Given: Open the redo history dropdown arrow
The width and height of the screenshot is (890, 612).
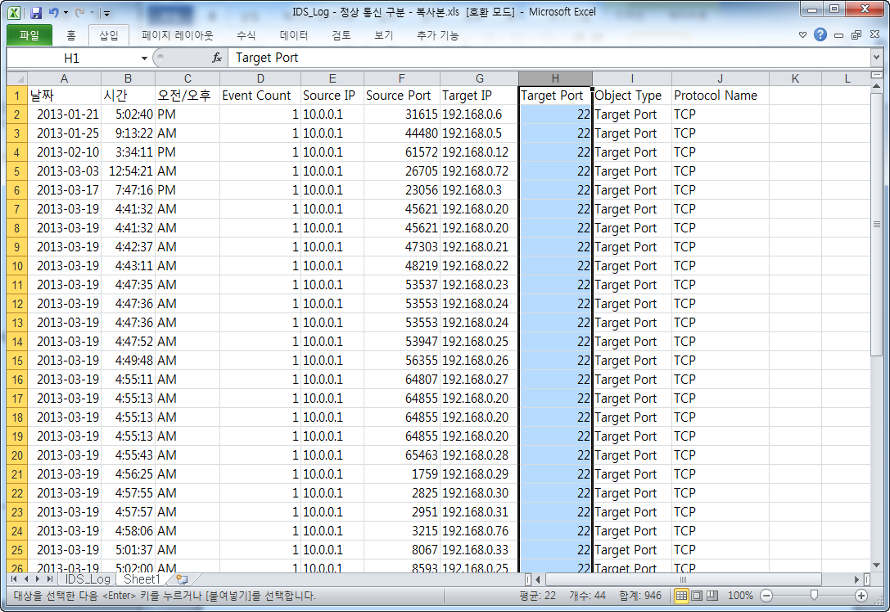Looking at the screenshot, I should 92,12.
